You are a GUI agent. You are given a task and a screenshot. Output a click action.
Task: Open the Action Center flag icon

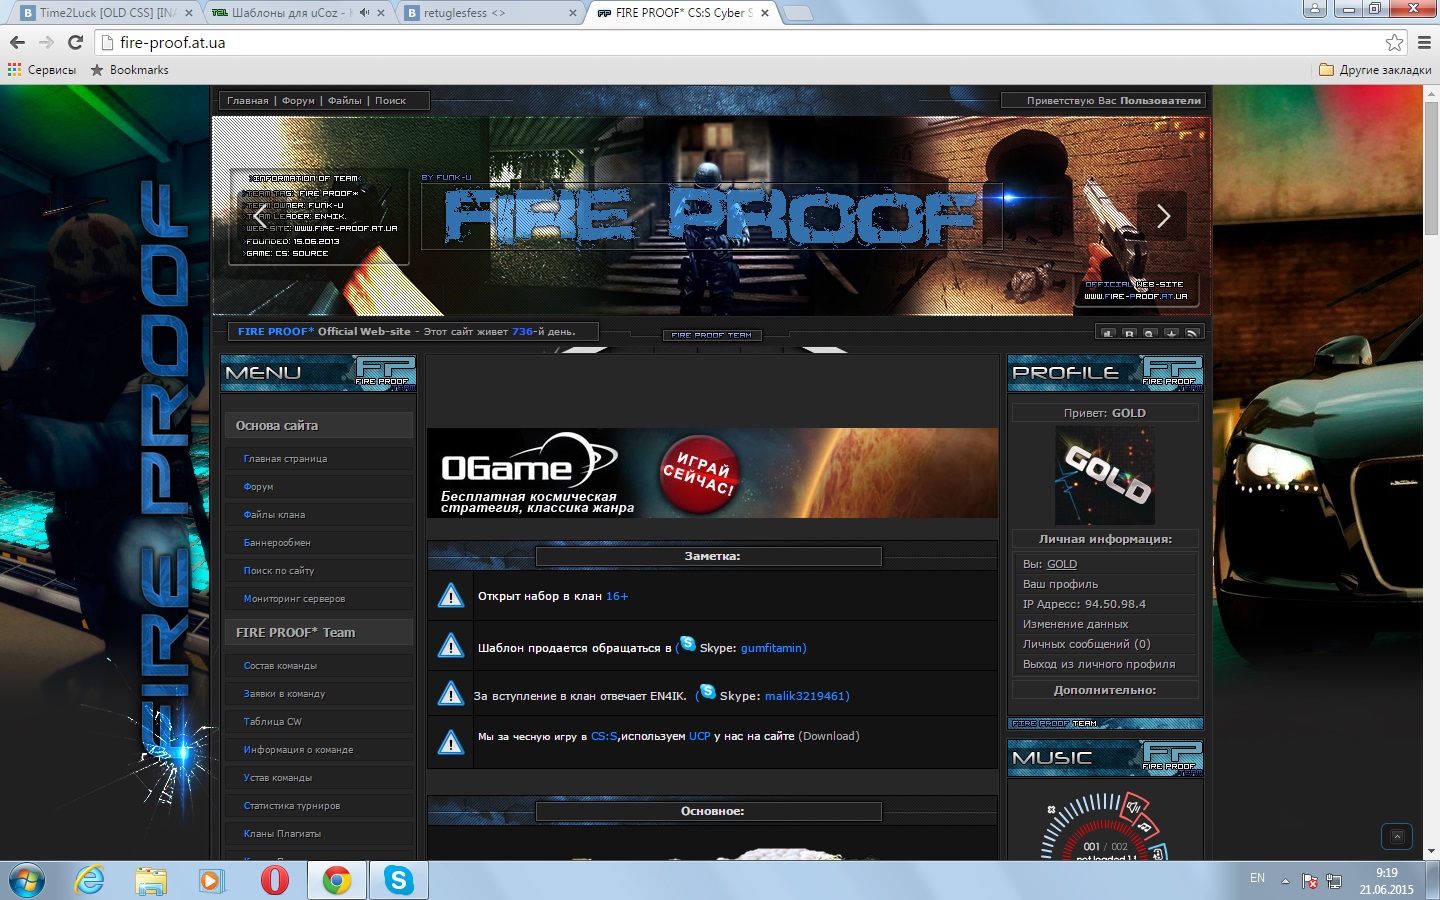point(1310,881)
